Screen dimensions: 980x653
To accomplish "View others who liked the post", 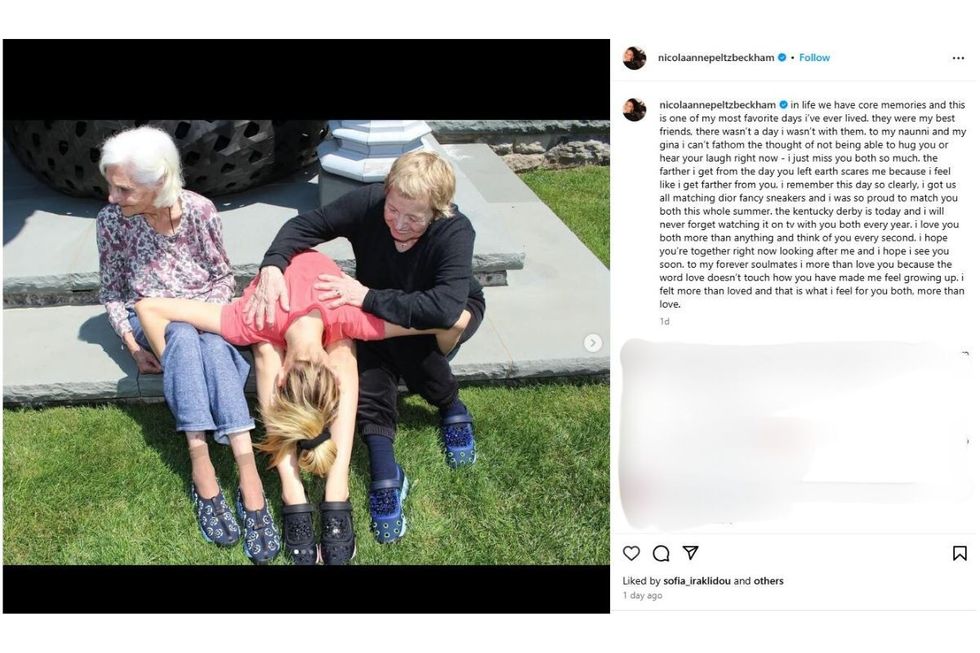I will pos(768,581).
